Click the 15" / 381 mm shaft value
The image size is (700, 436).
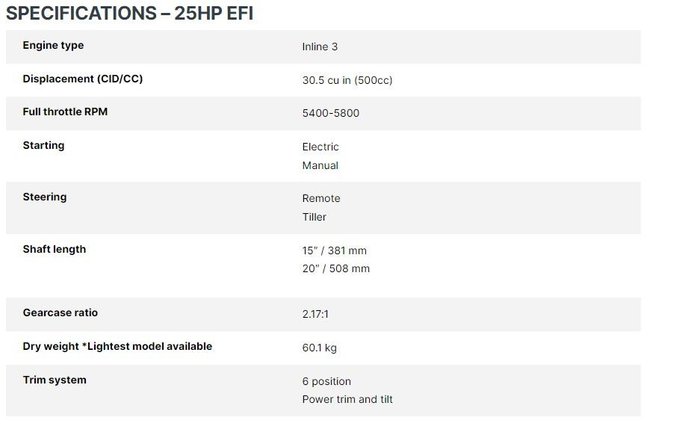pyautogui.click(x=334, y=251)
